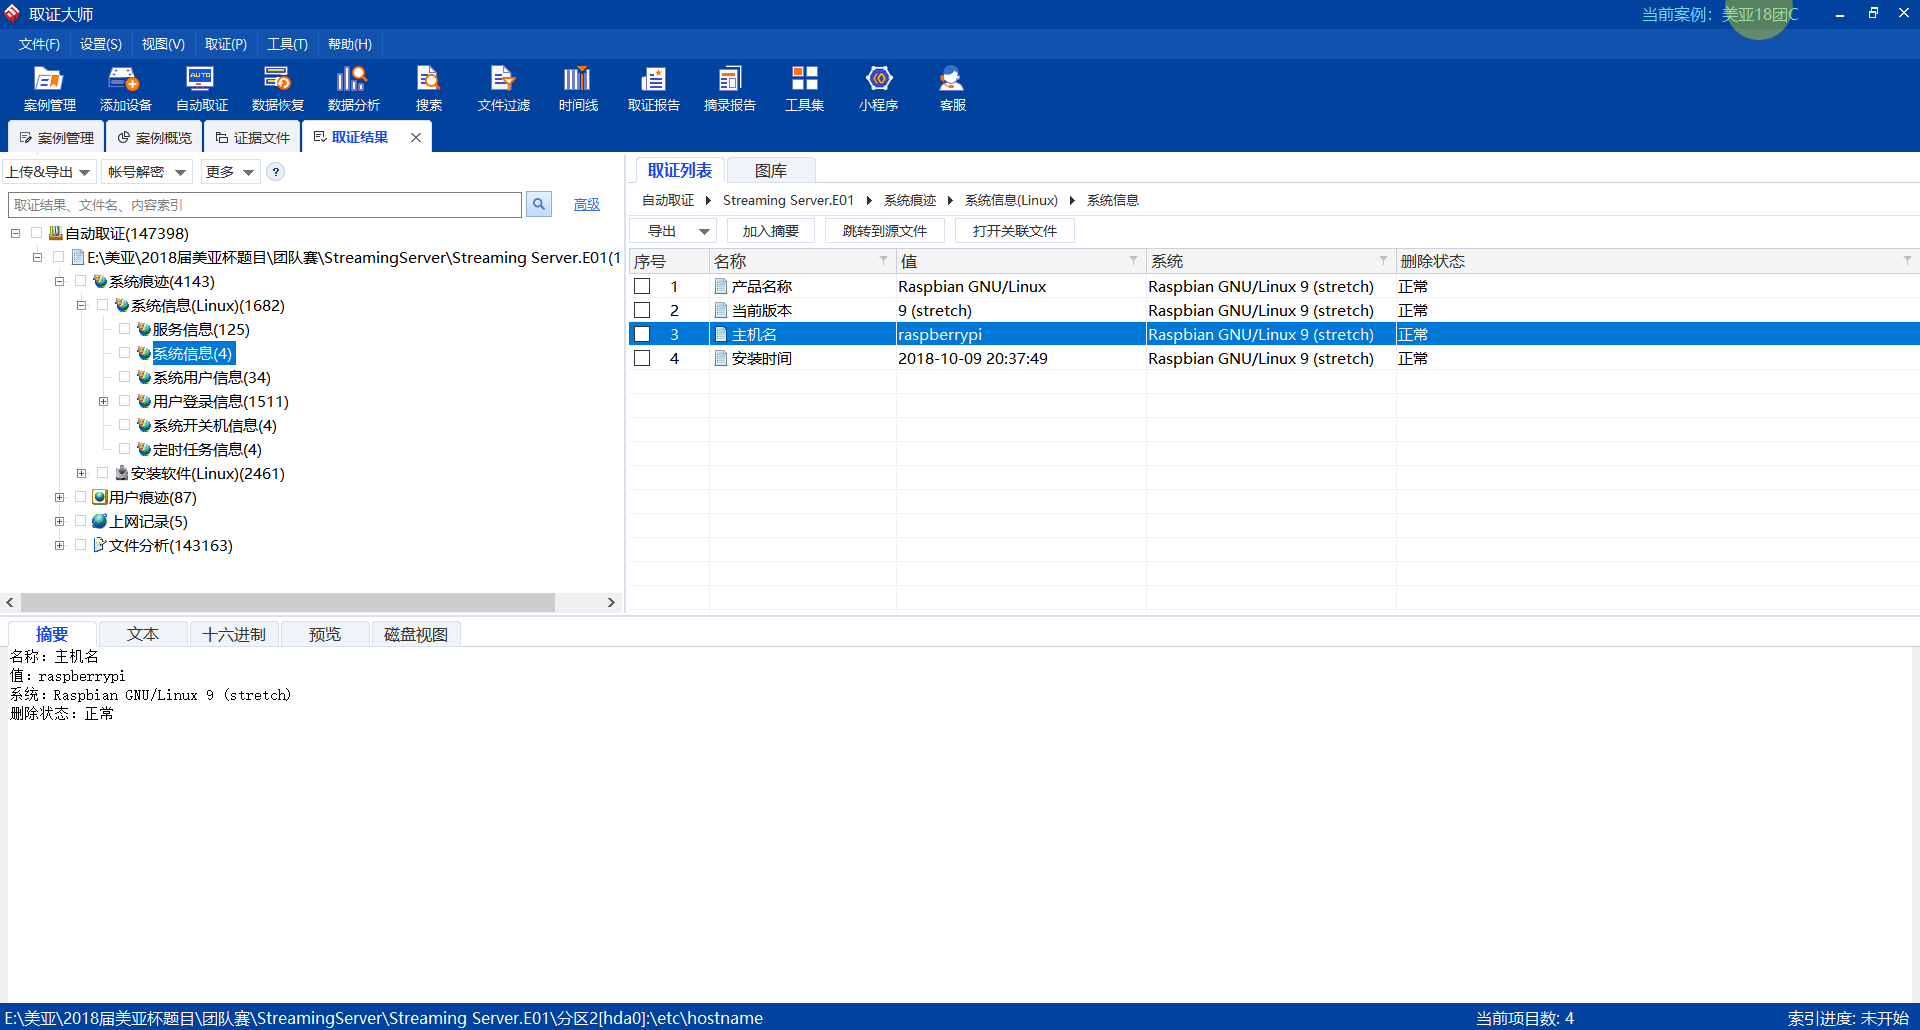Viewport: 1920px width, 1030px height.
Task: Collapse 系统痕迹(4143) node
Action: (59, 281)
